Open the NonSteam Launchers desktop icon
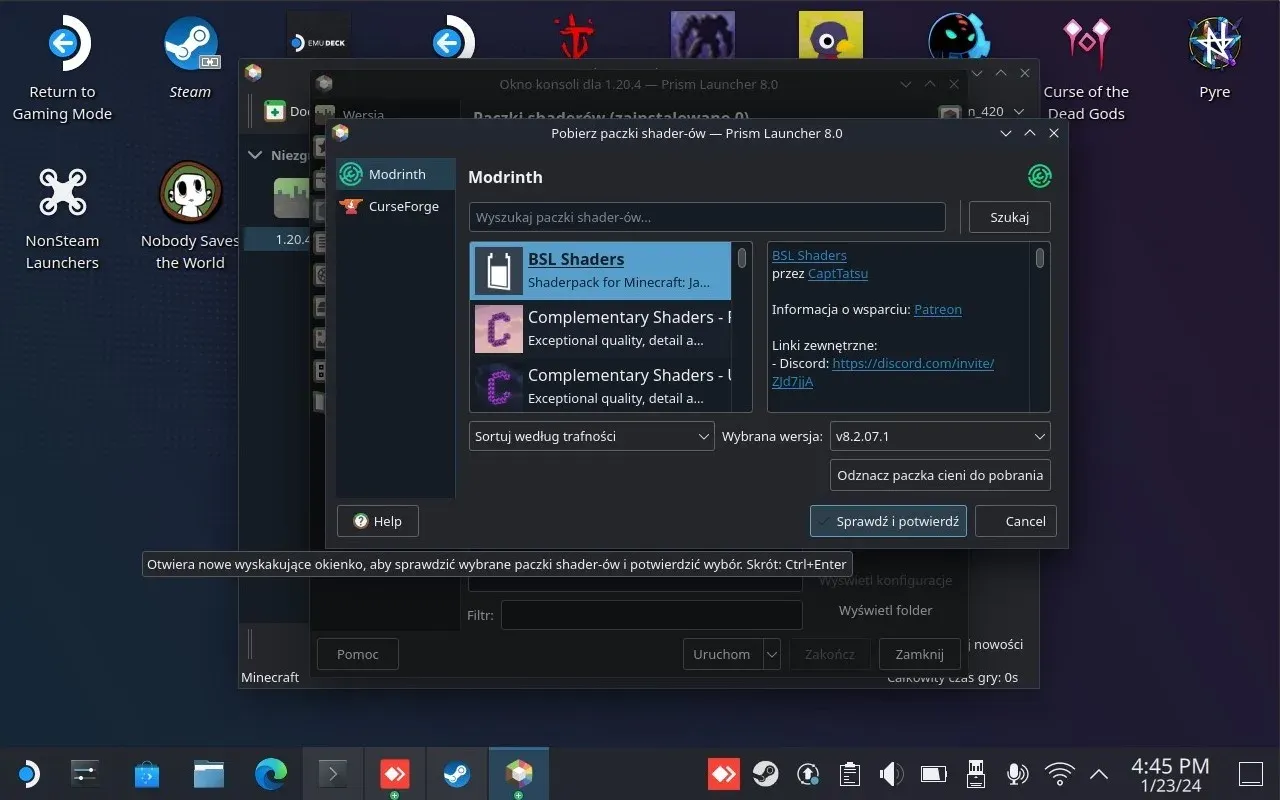Screen dimensions: 1280x800 click(x=62, y=217)
